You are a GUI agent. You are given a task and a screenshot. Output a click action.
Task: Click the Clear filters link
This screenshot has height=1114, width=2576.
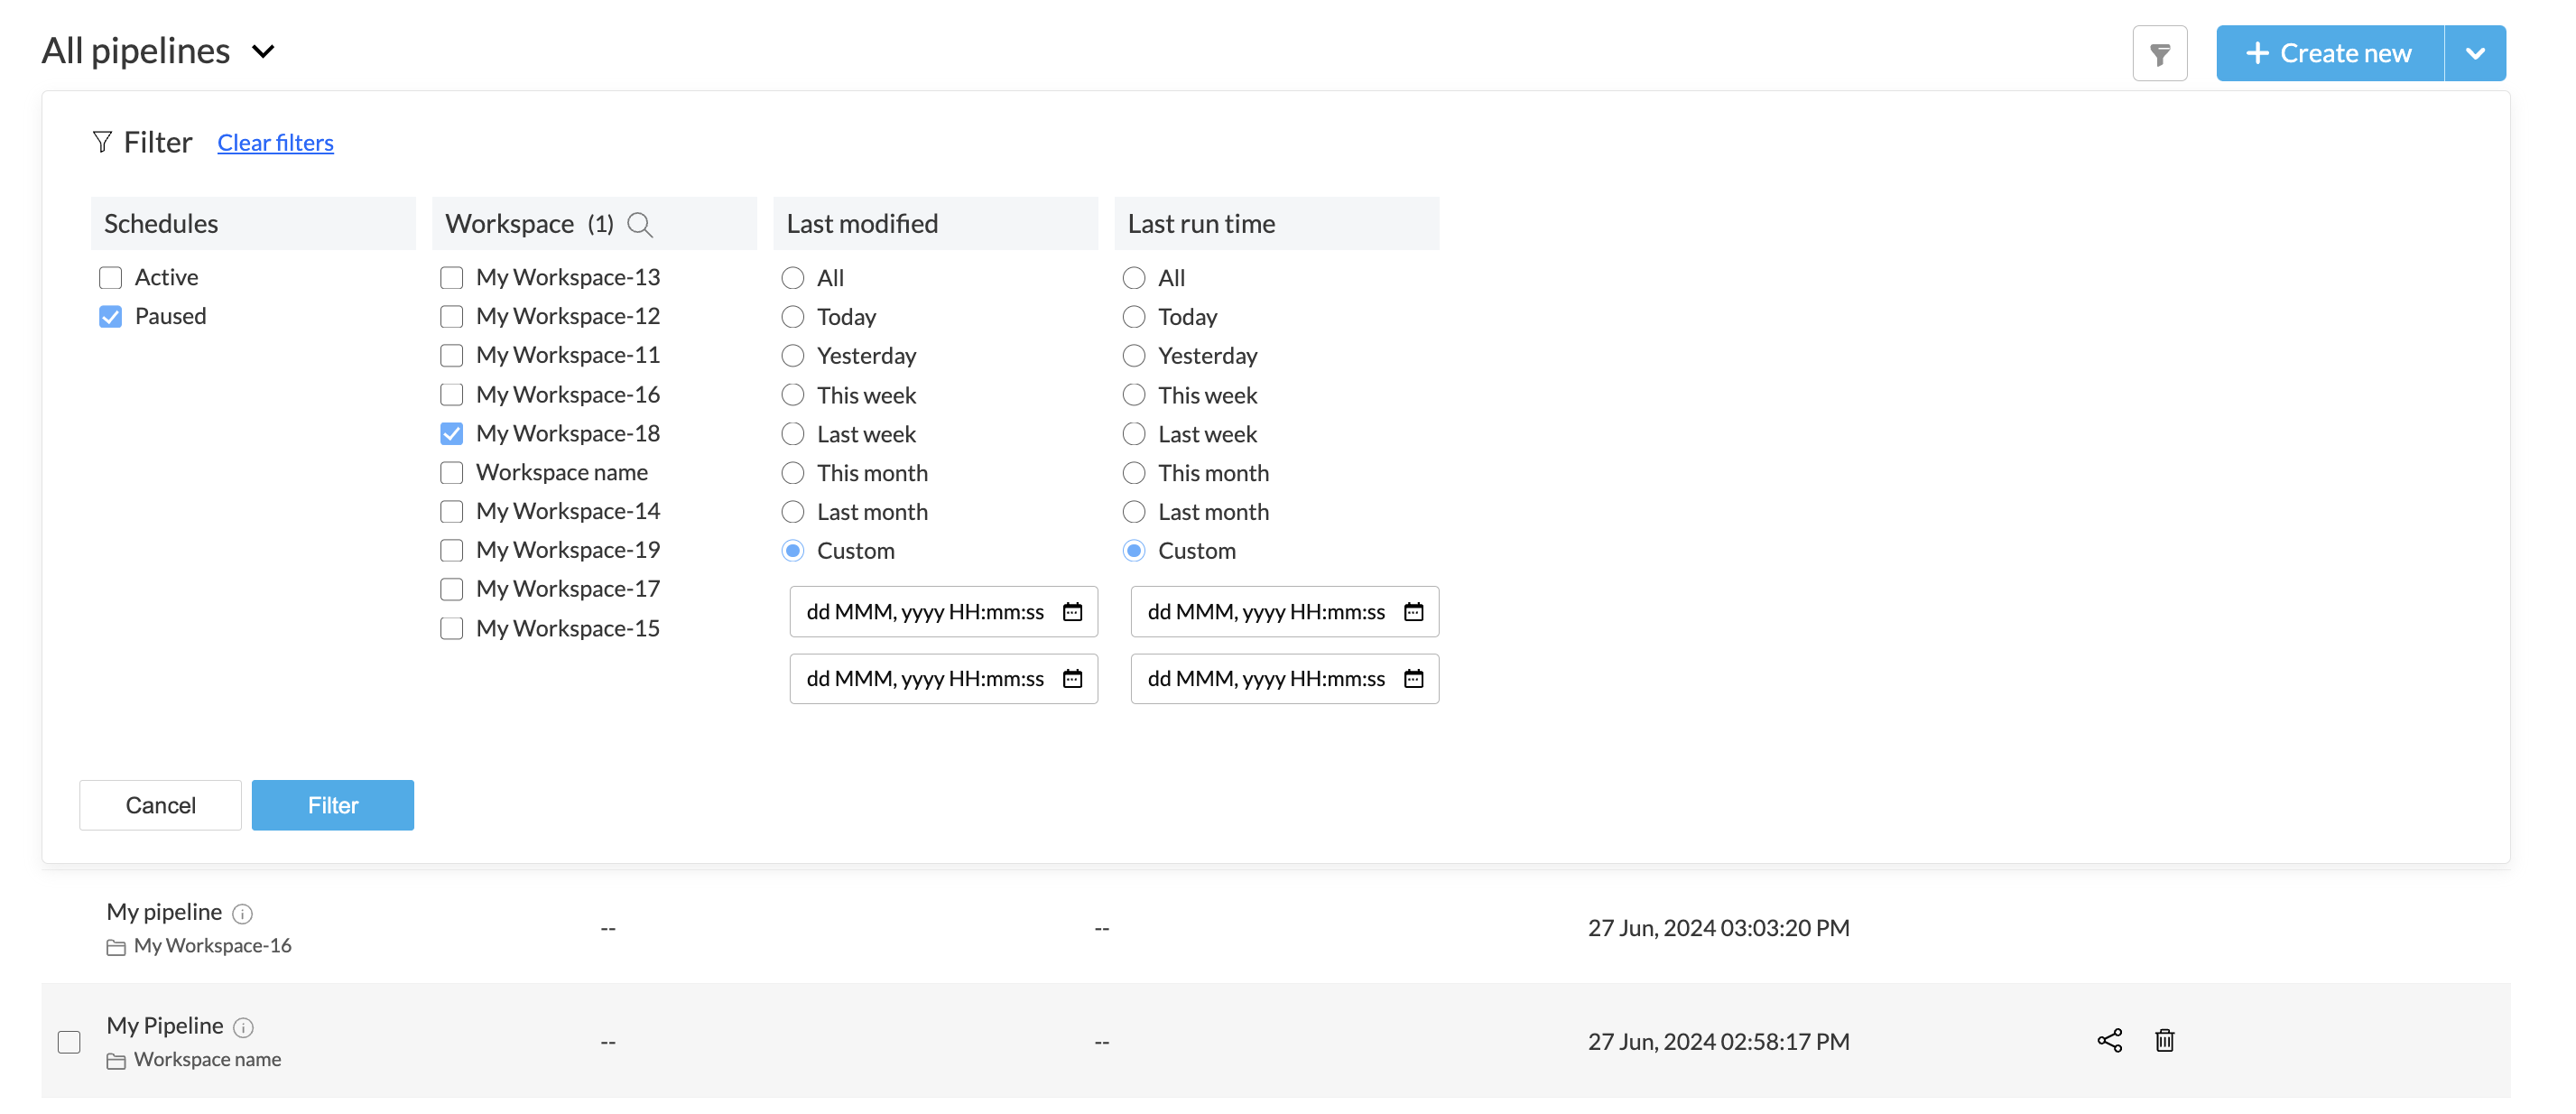pyautogui.click(x=275, y=143)
